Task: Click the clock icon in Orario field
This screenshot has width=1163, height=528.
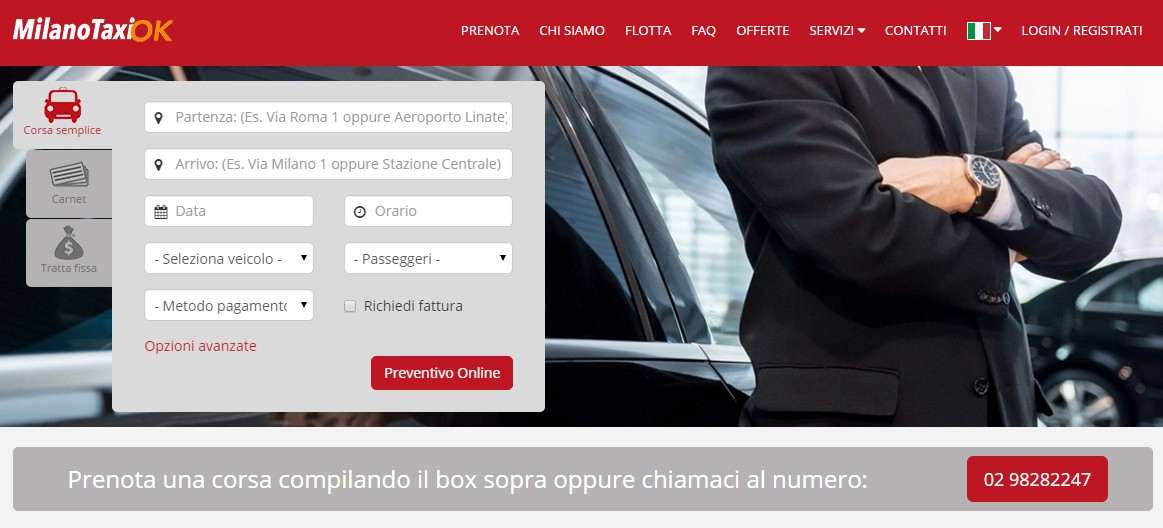Action: coord(360,211)
